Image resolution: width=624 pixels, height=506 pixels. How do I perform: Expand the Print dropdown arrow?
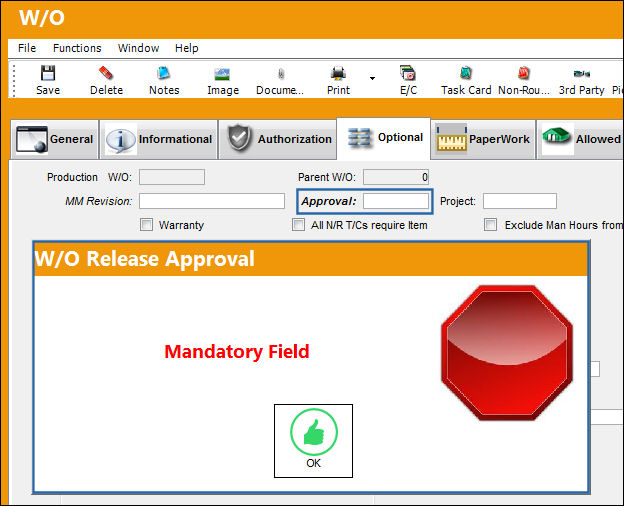click(372, 78)
